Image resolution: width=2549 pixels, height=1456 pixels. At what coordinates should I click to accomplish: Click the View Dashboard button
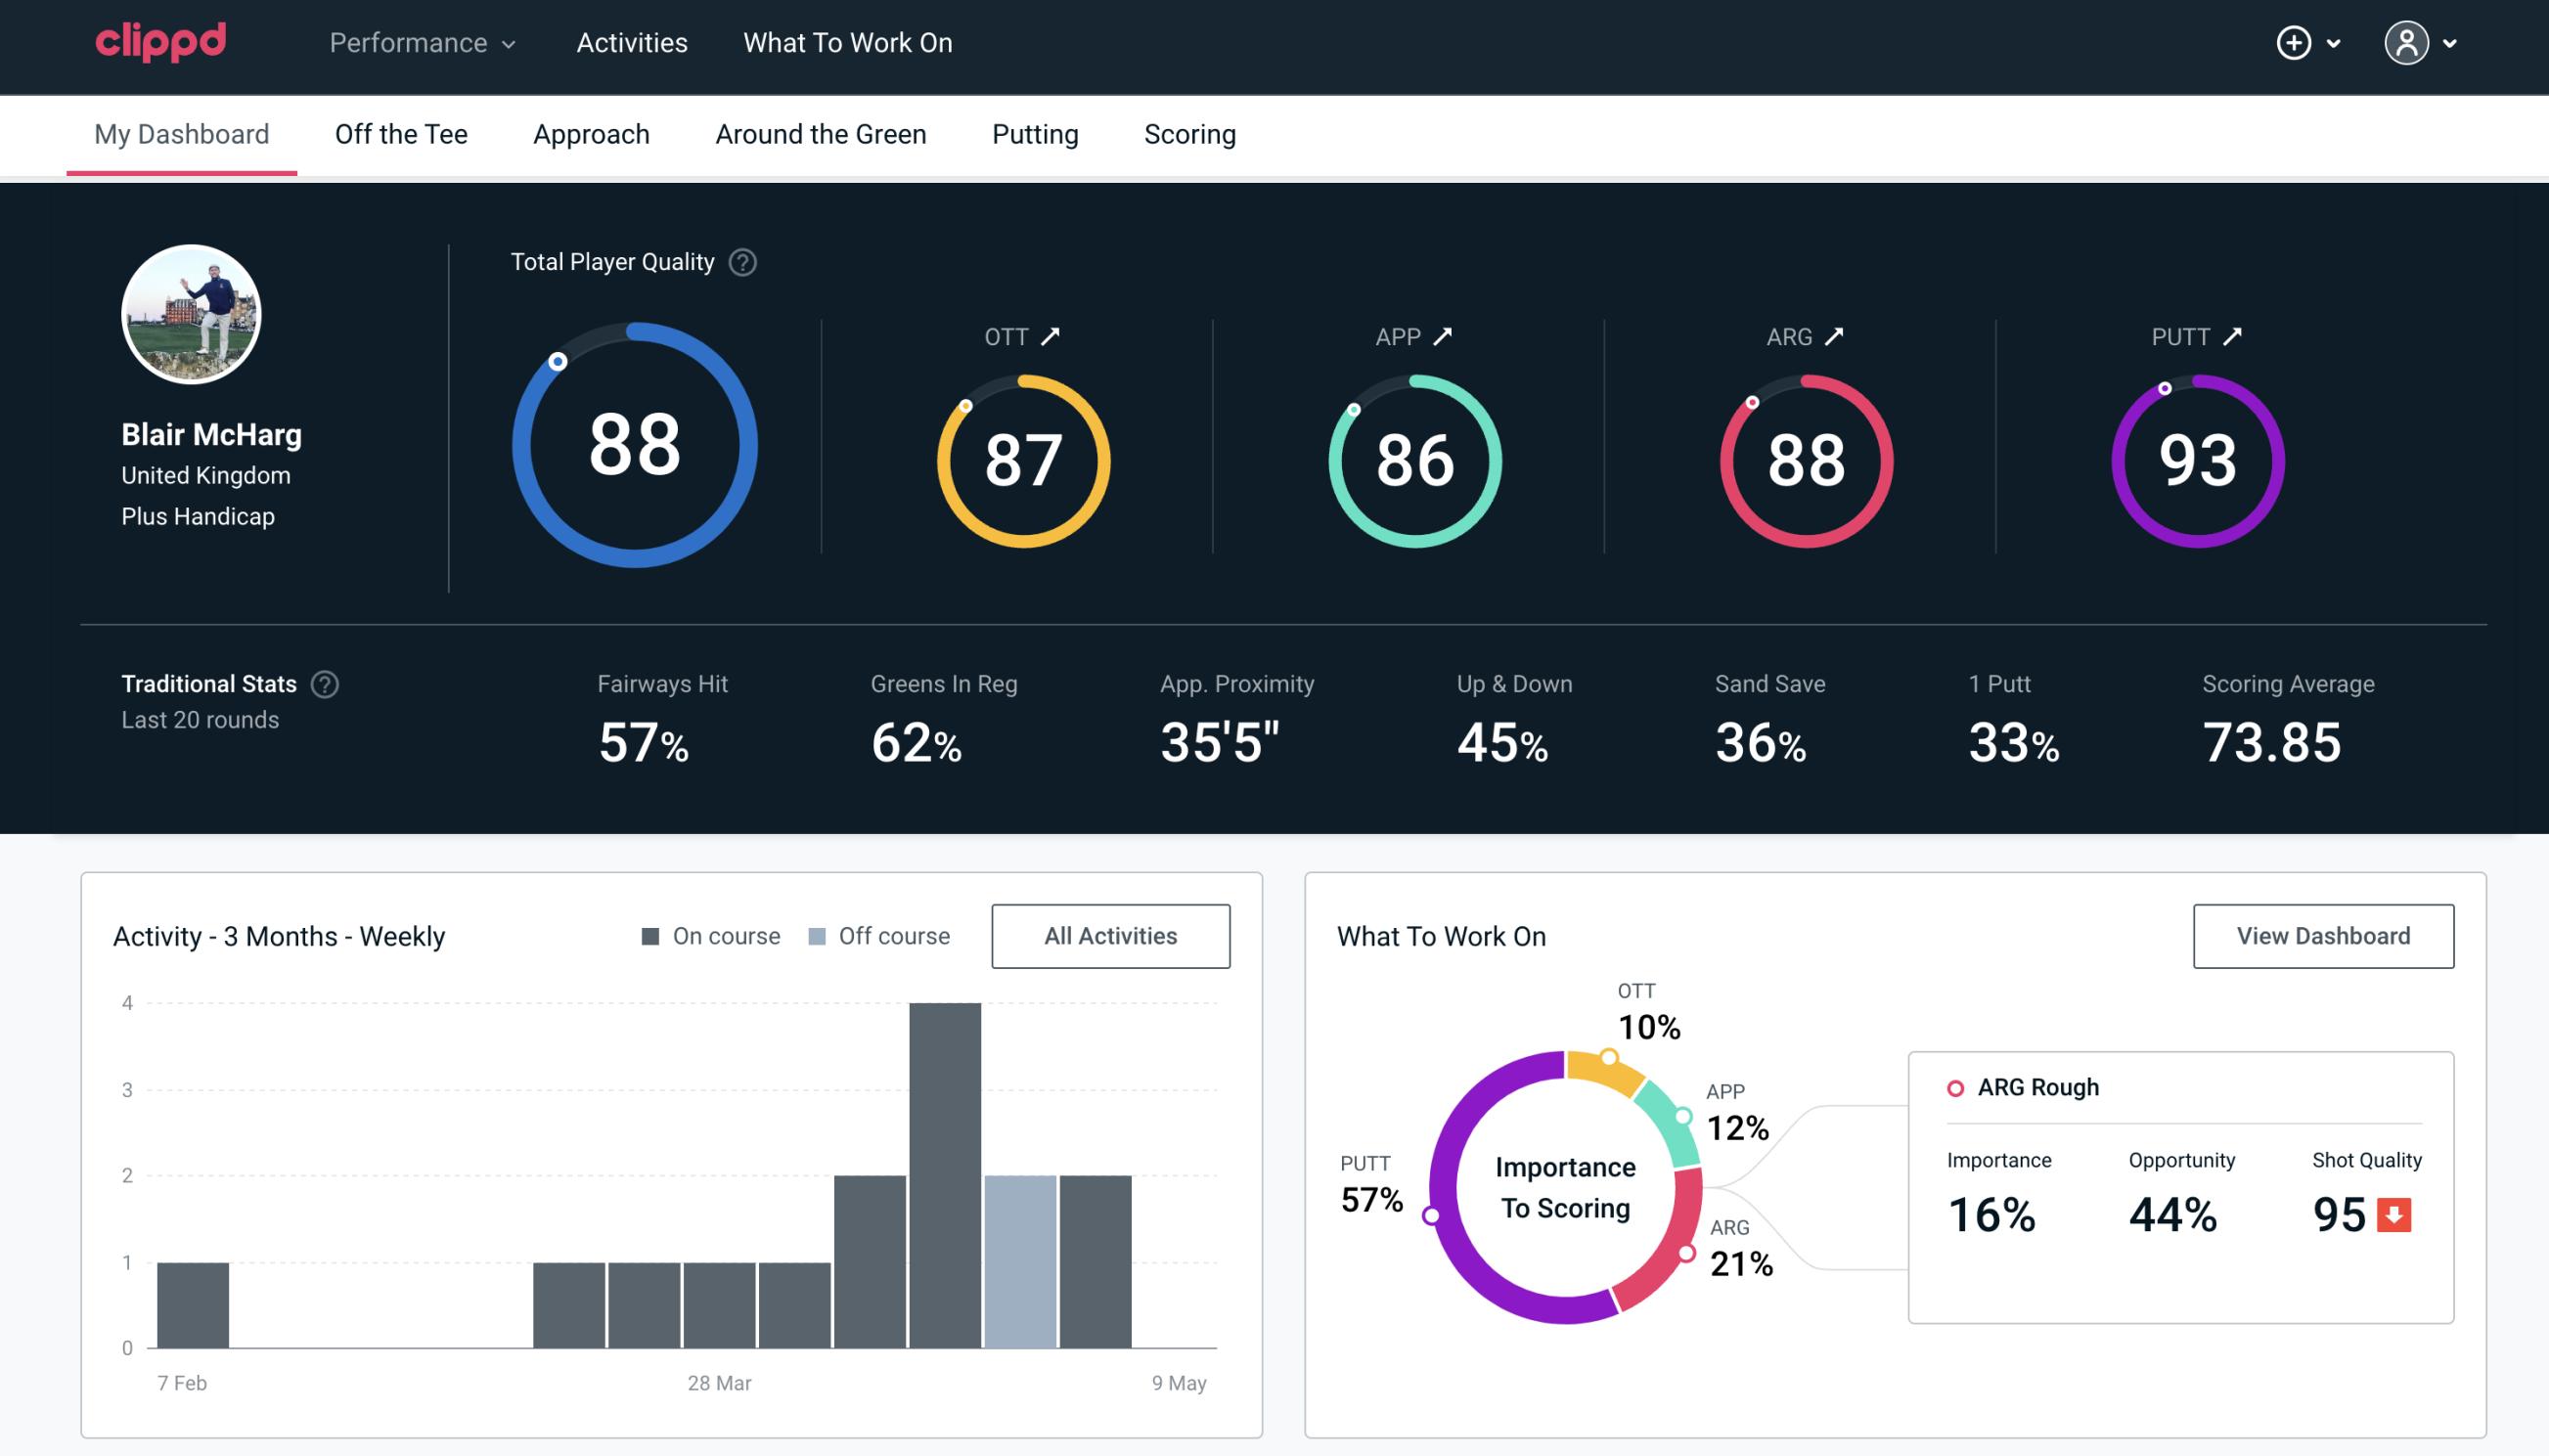(2323, 935)
